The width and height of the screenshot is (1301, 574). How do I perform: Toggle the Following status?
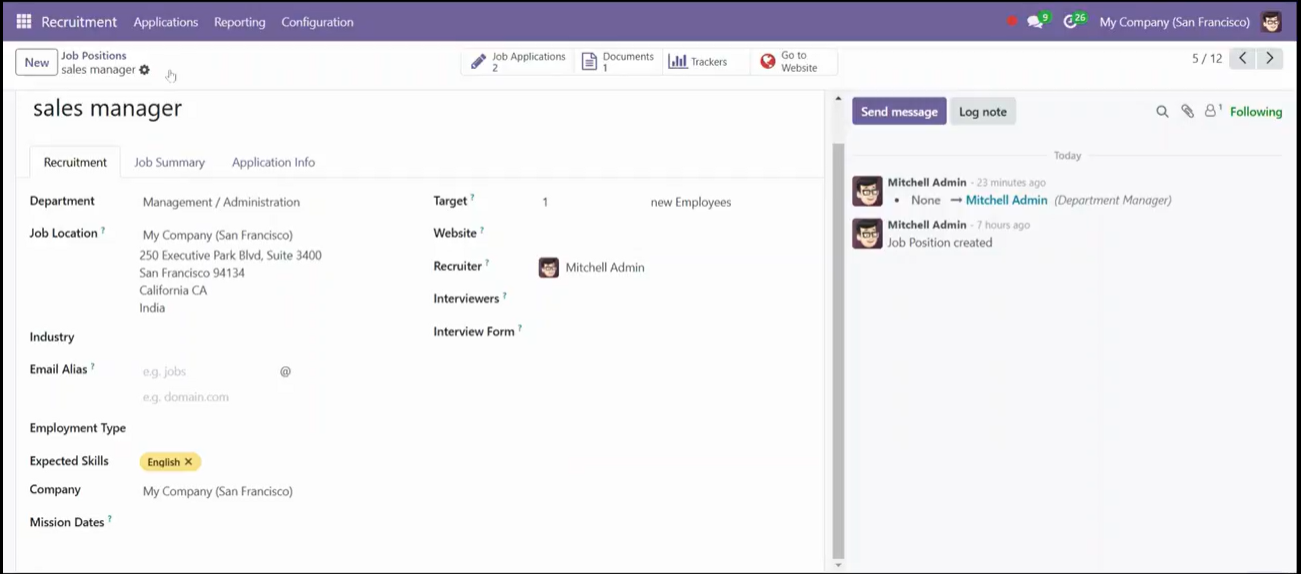[x=1256, y=112]
